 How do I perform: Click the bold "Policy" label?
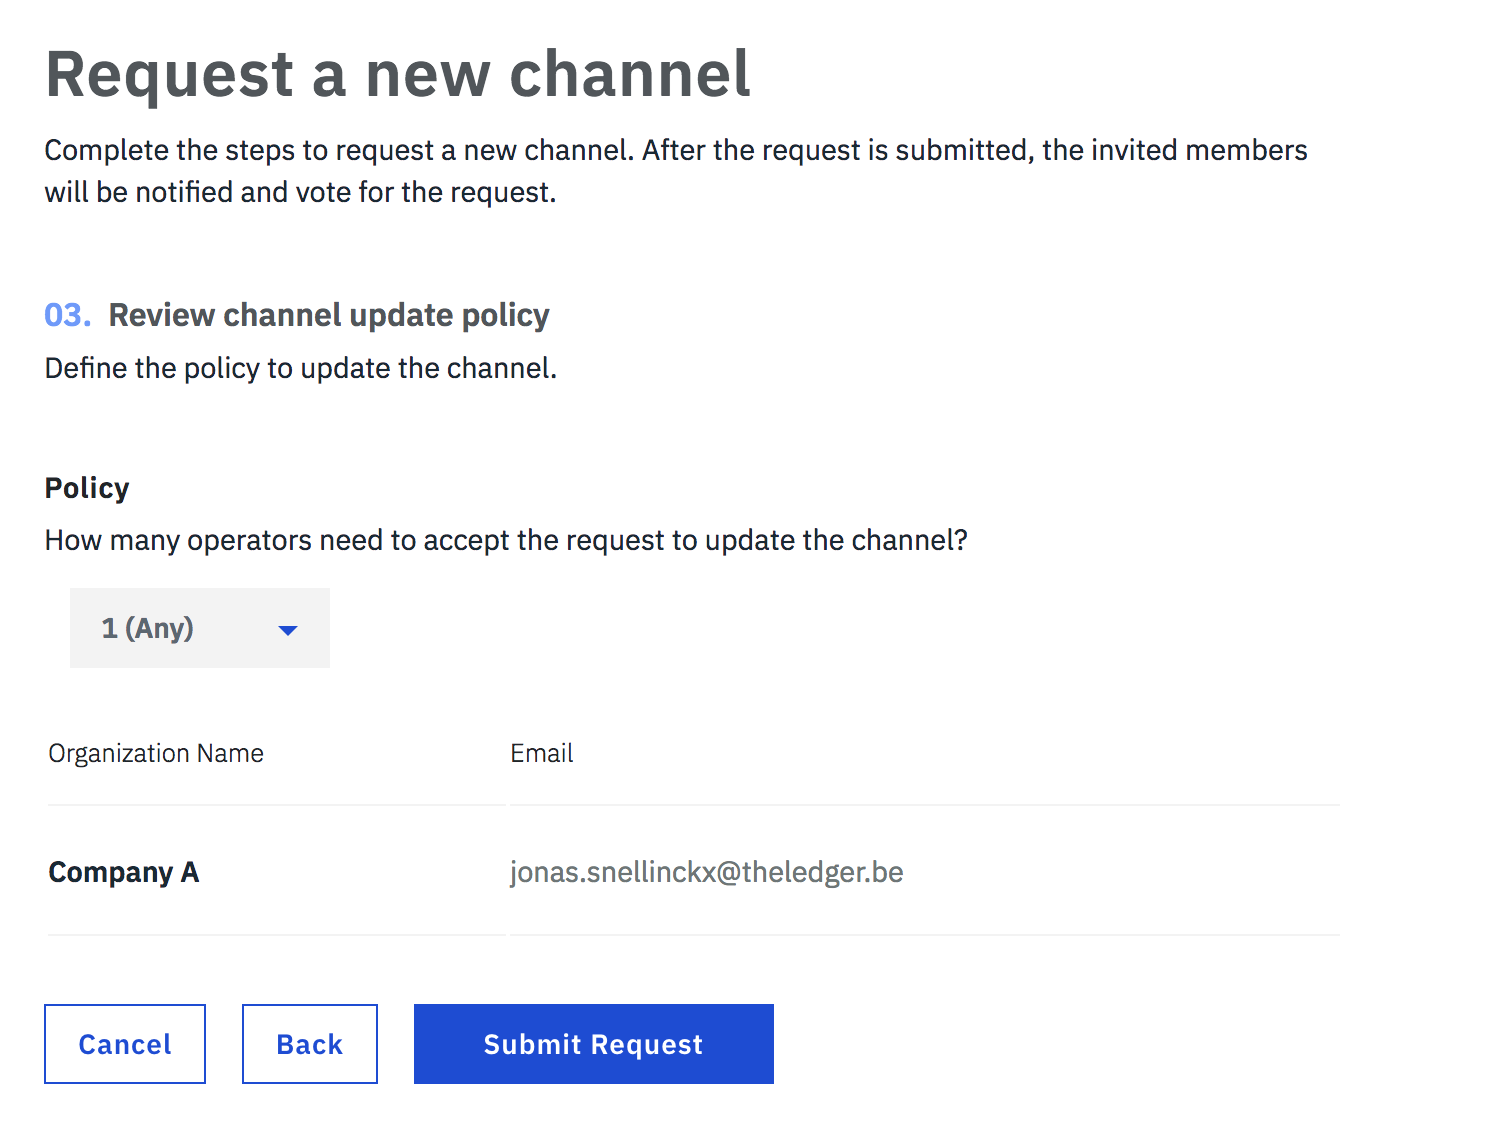pos(87,488)
